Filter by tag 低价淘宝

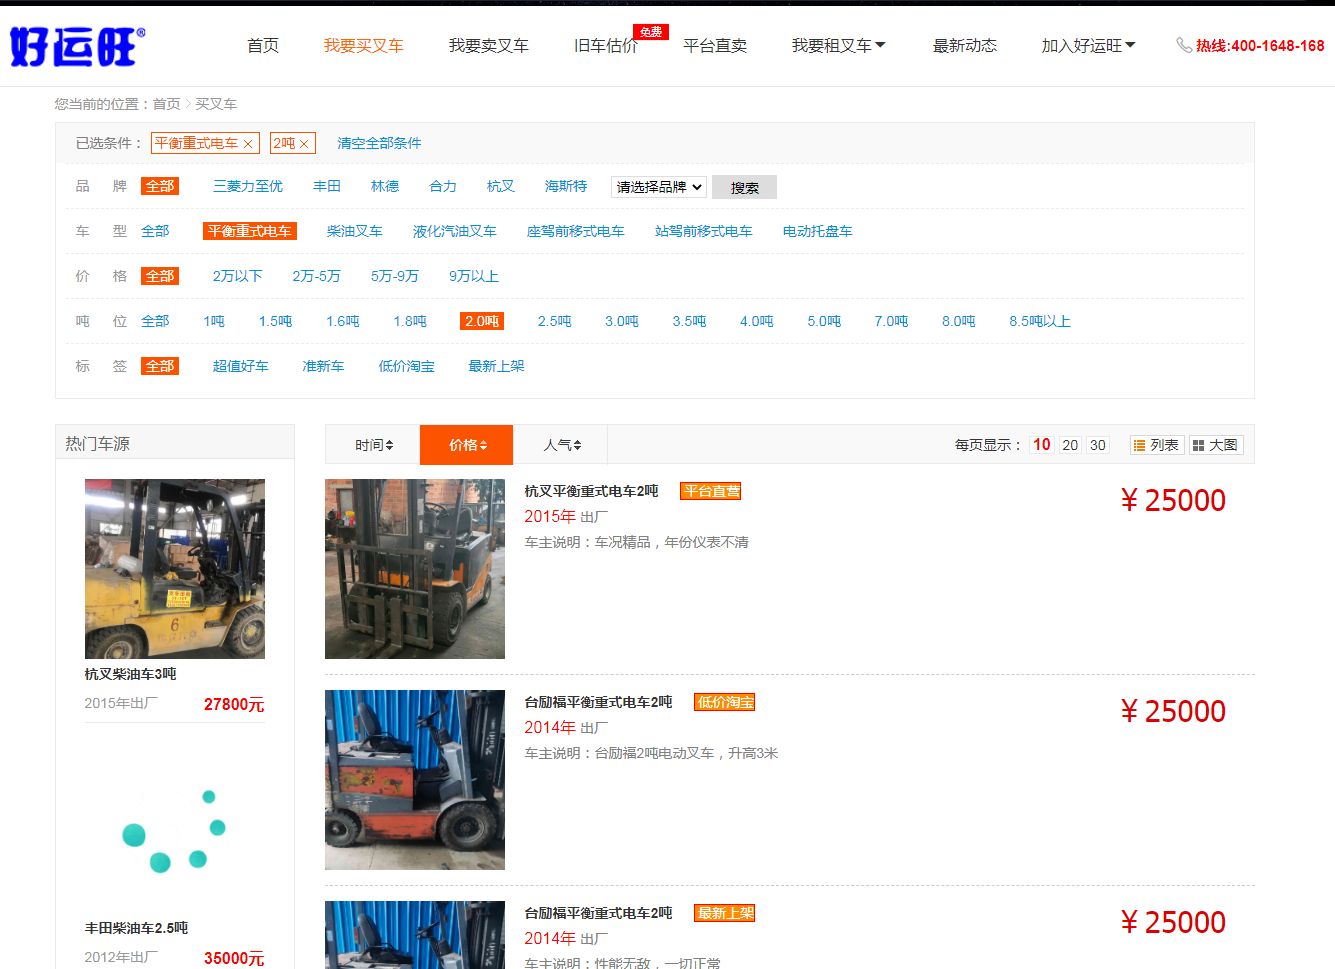(x=407, y=366)
